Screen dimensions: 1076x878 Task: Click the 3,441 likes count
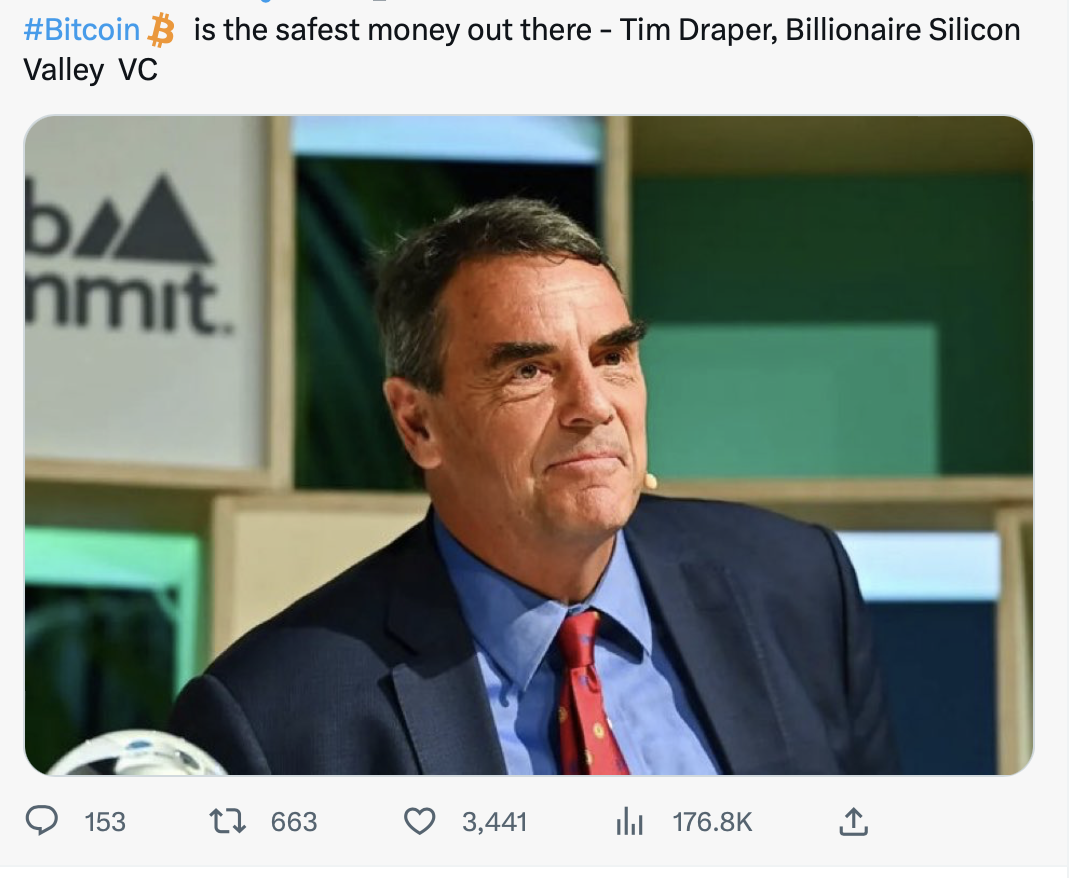coord(494,822)
